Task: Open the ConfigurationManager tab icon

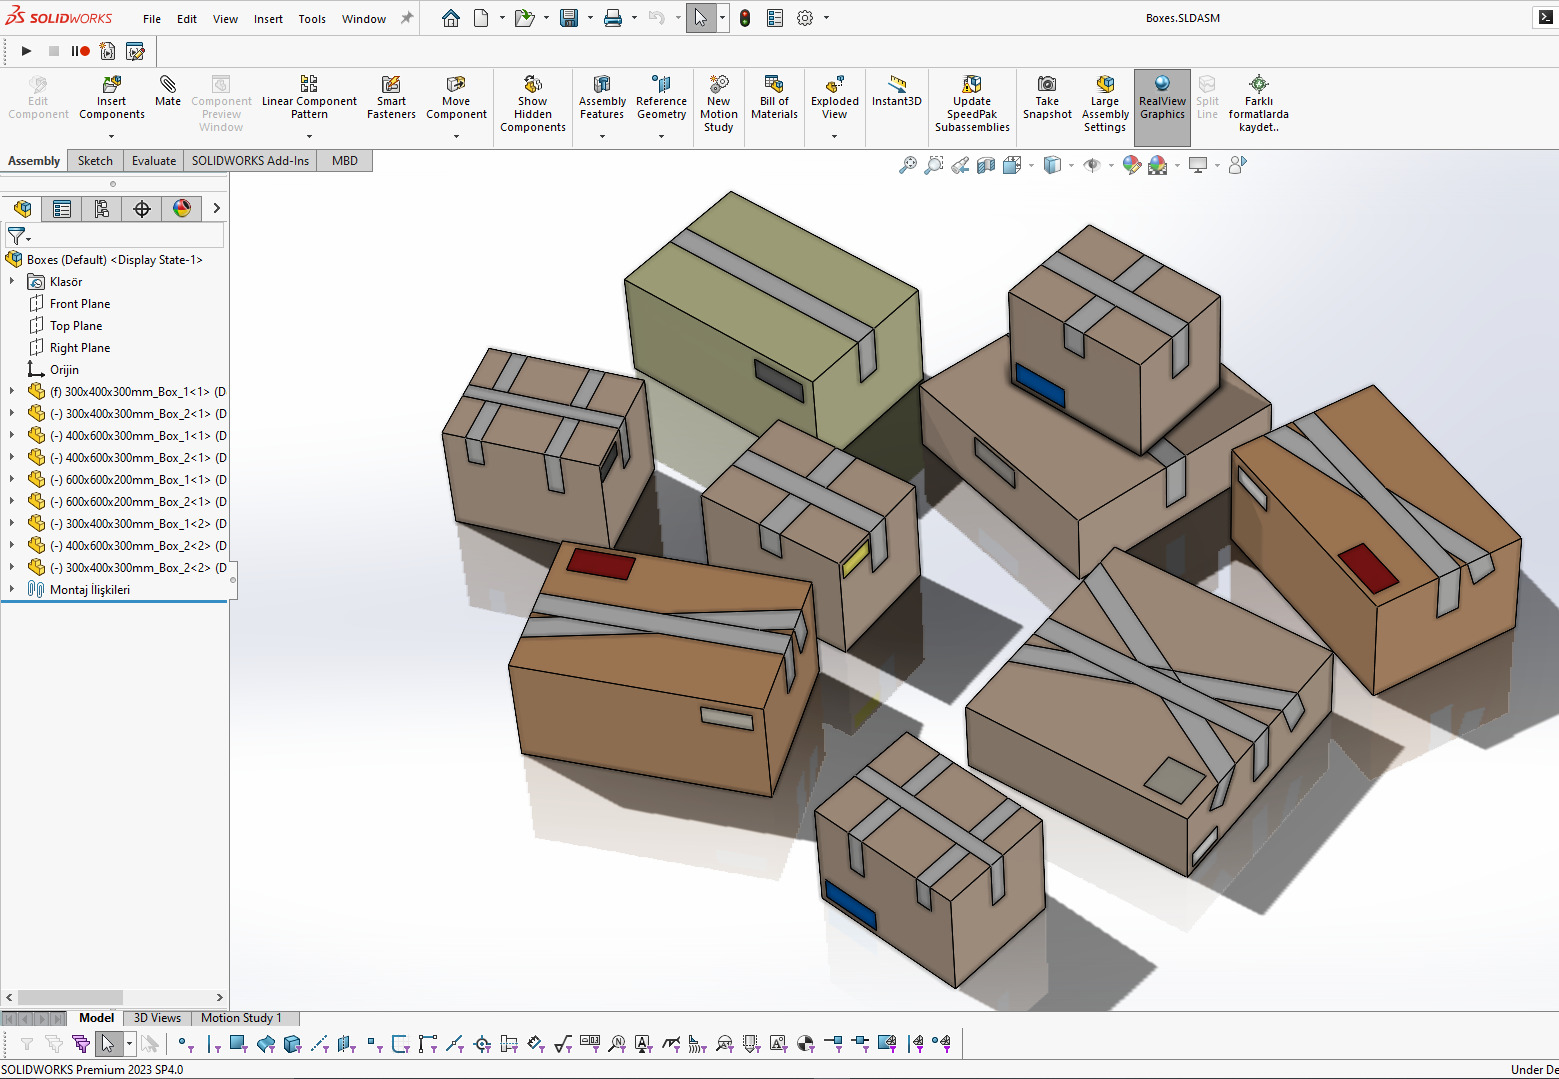Action: [x=102, y=208]
